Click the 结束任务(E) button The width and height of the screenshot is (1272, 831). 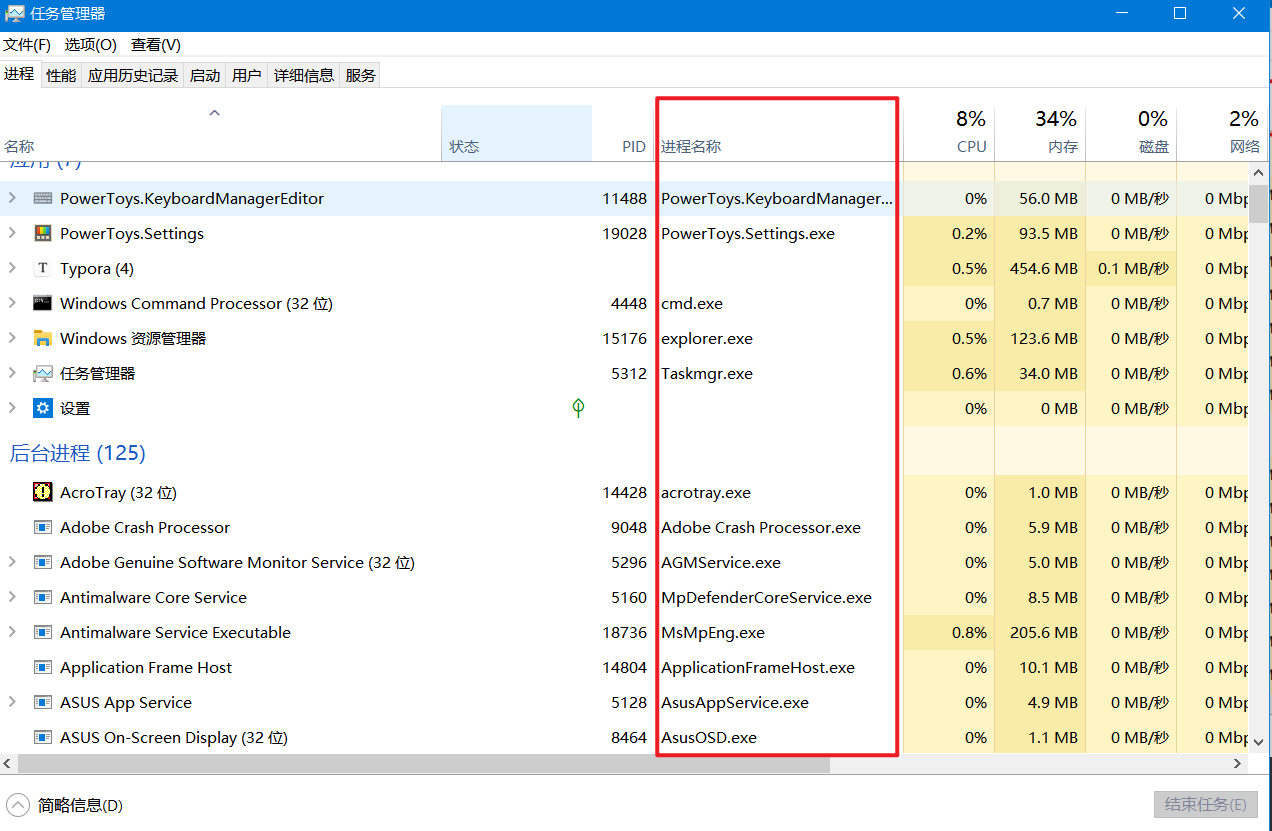click(1205, 805)
